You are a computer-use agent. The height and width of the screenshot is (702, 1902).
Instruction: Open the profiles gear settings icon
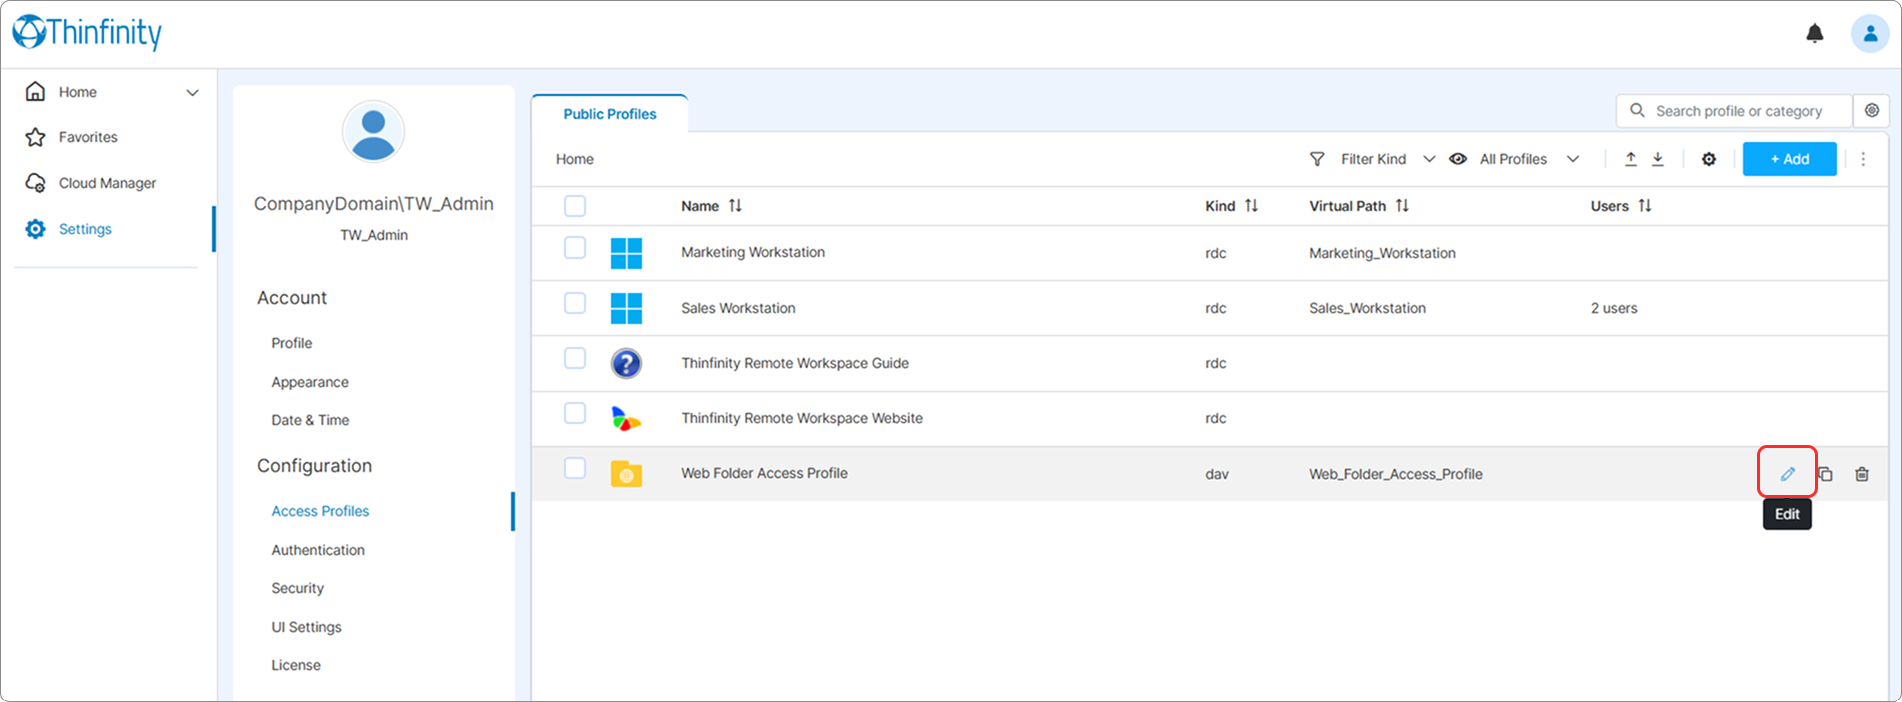point(1709,159)
